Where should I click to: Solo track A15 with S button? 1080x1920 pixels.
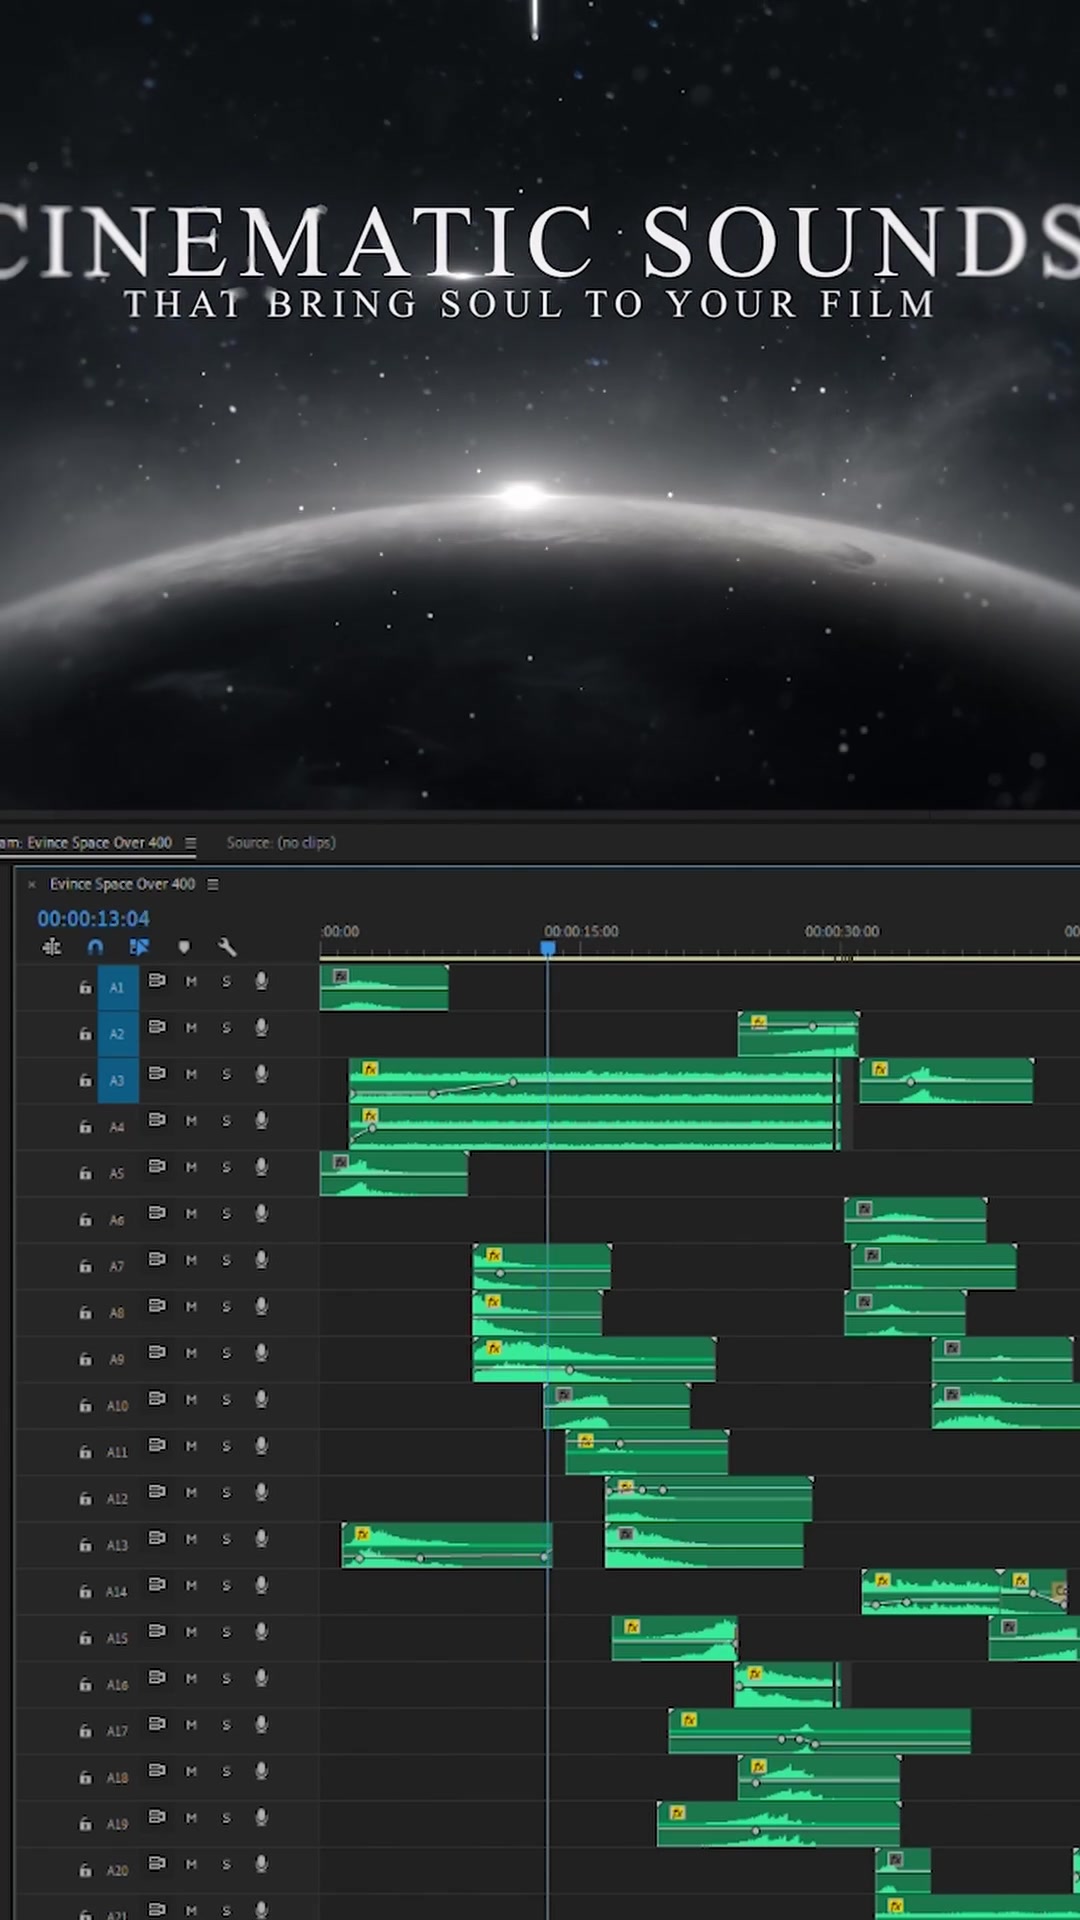tap(226, 1631)
